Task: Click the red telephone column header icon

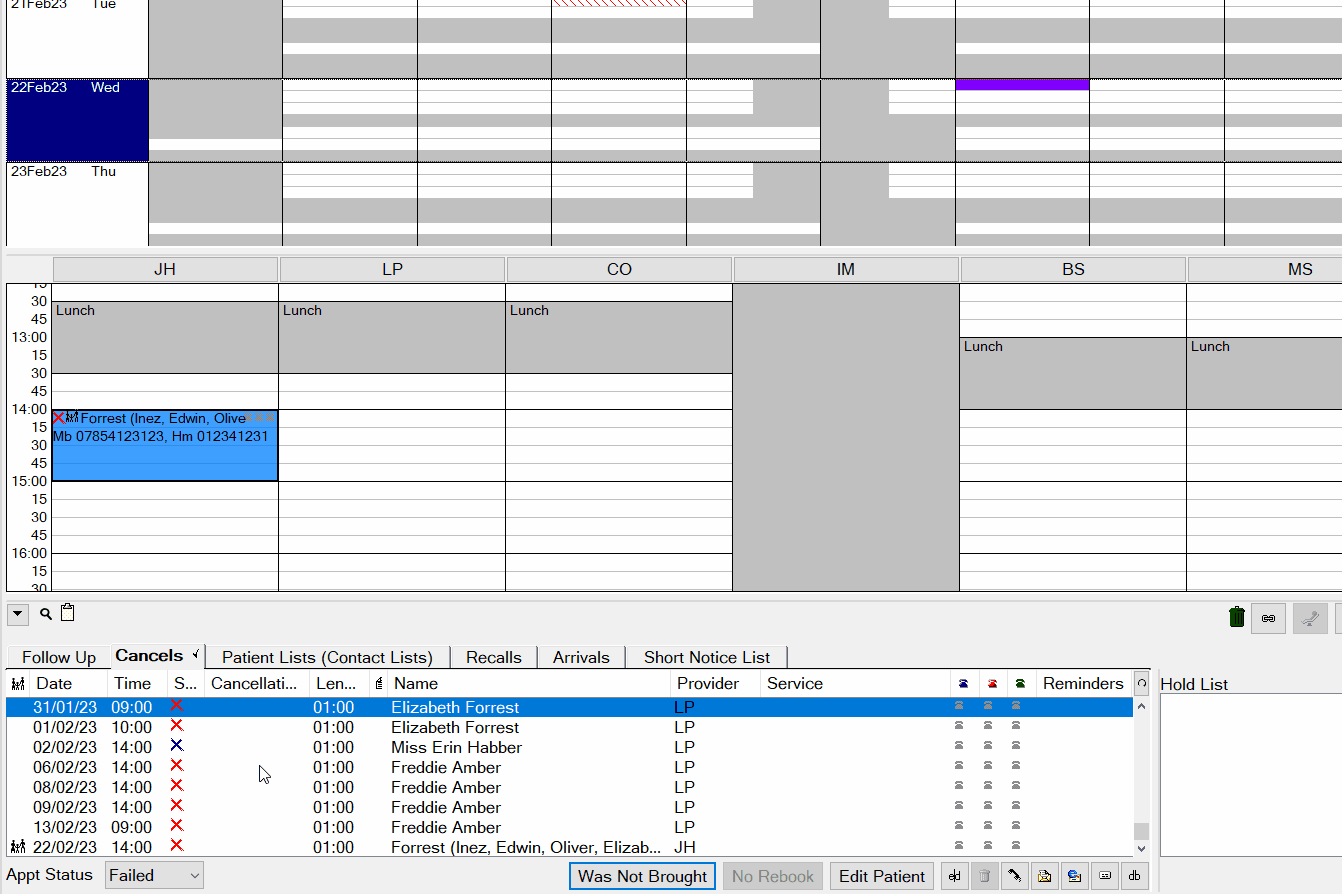Action: point(992,684)
